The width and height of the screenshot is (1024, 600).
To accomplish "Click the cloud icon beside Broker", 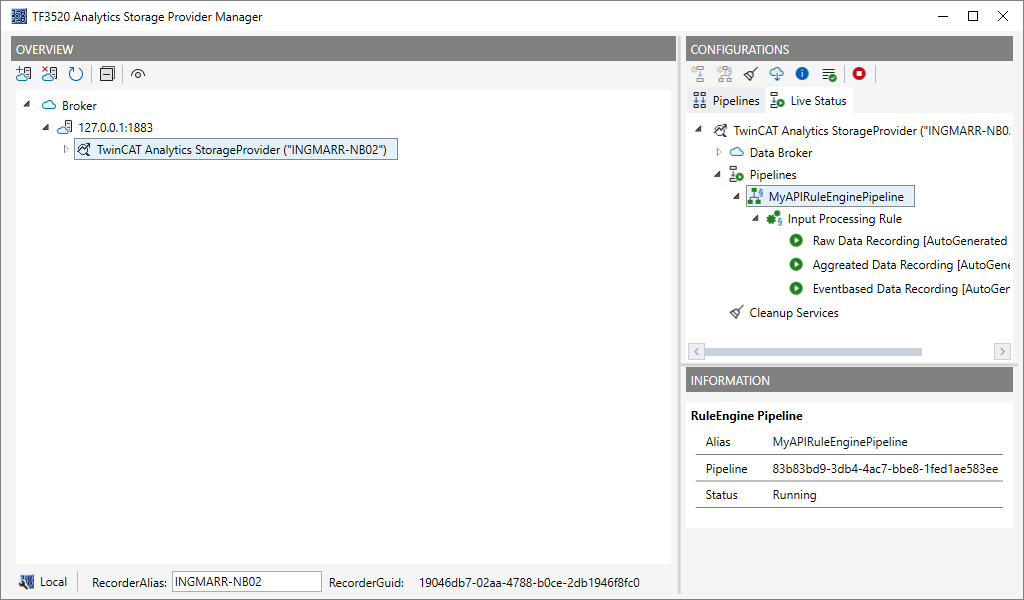I will click(49, 104).
